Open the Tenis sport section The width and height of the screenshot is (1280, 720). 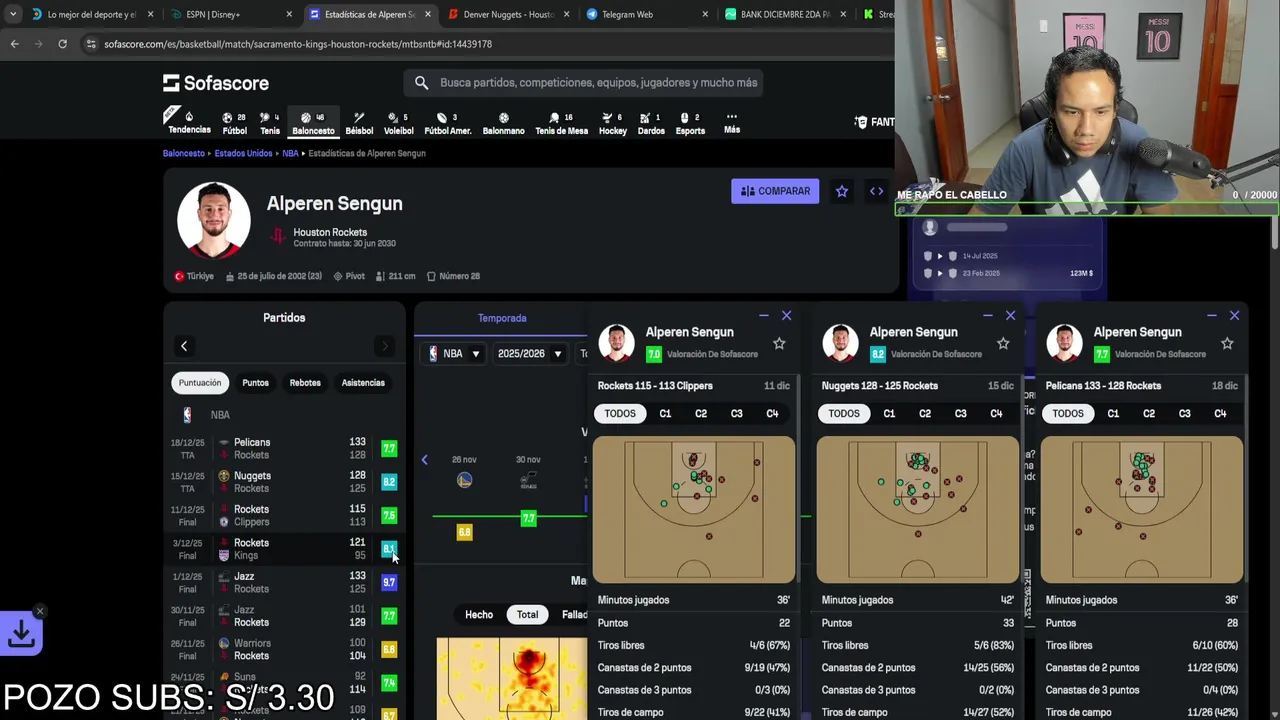(x=270, y=123)
